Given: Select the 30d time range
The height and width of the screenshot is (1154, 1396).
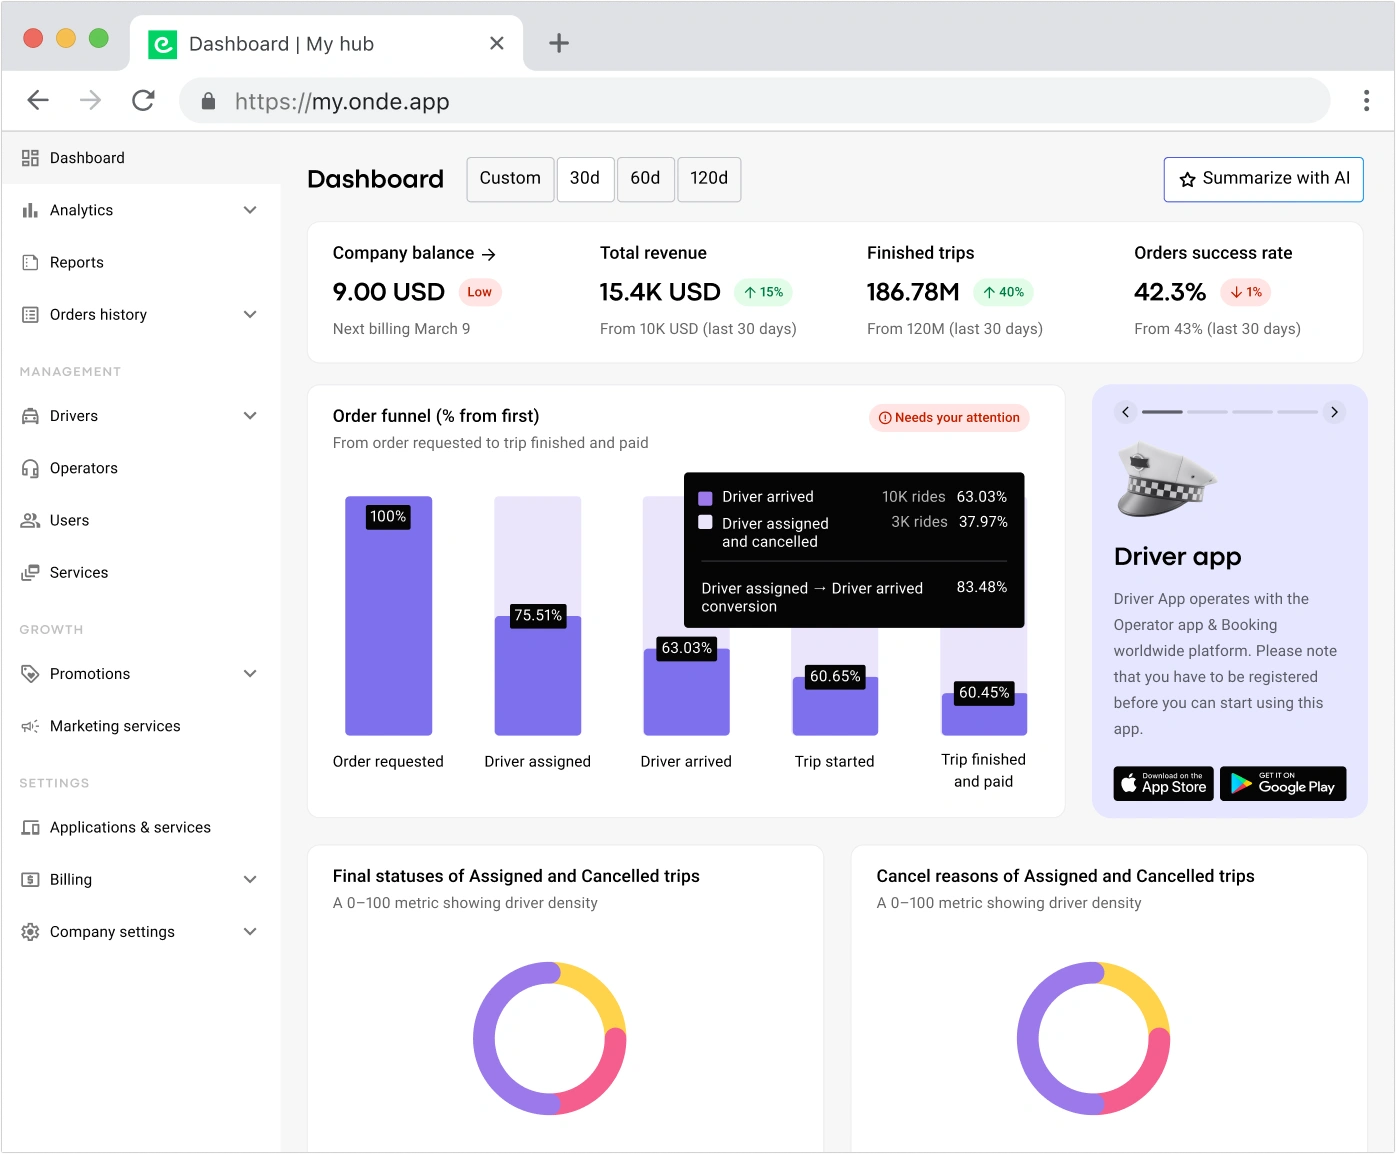Looking at the screenshot, I should coord(585,179).
